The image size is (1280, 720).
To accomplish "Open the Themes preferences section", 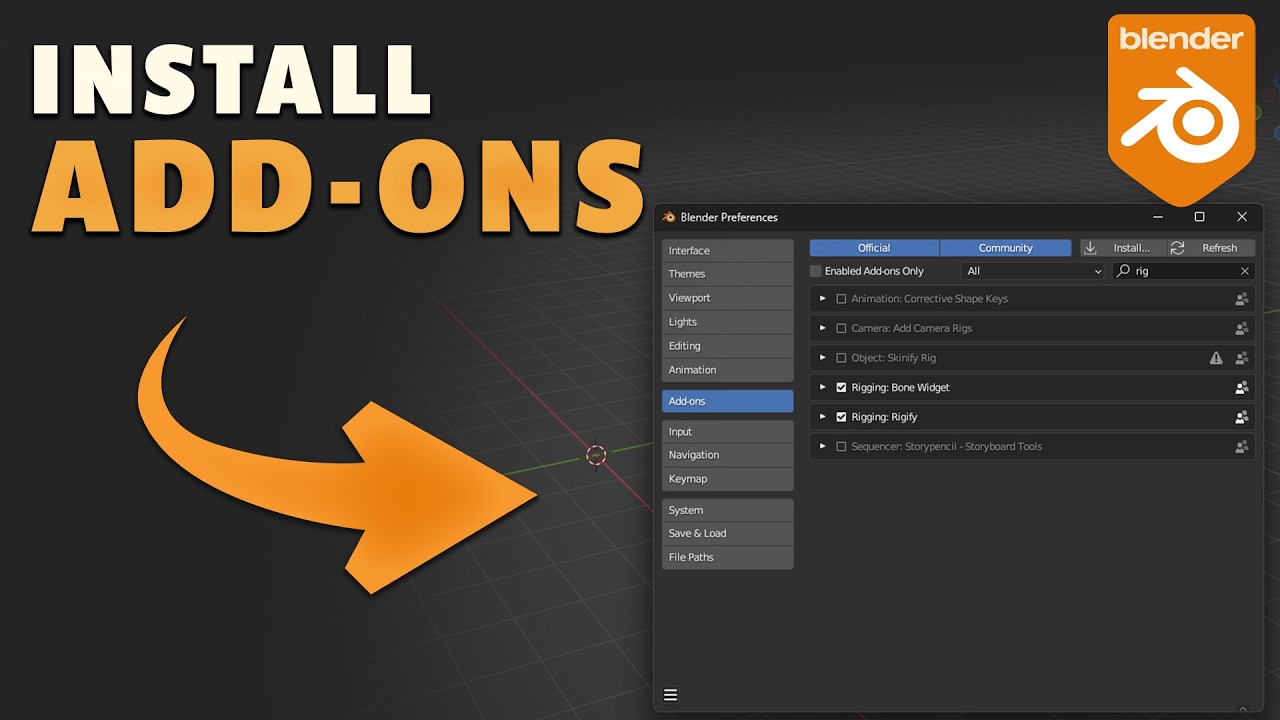I will click(727, 274).
